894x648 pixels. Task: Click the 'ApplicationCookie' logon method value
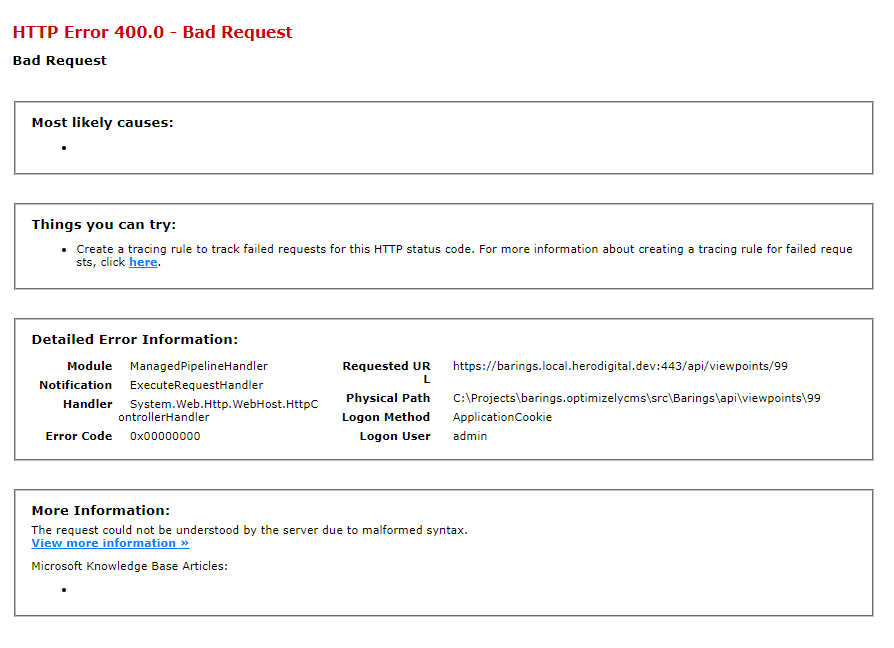[502, 417]
